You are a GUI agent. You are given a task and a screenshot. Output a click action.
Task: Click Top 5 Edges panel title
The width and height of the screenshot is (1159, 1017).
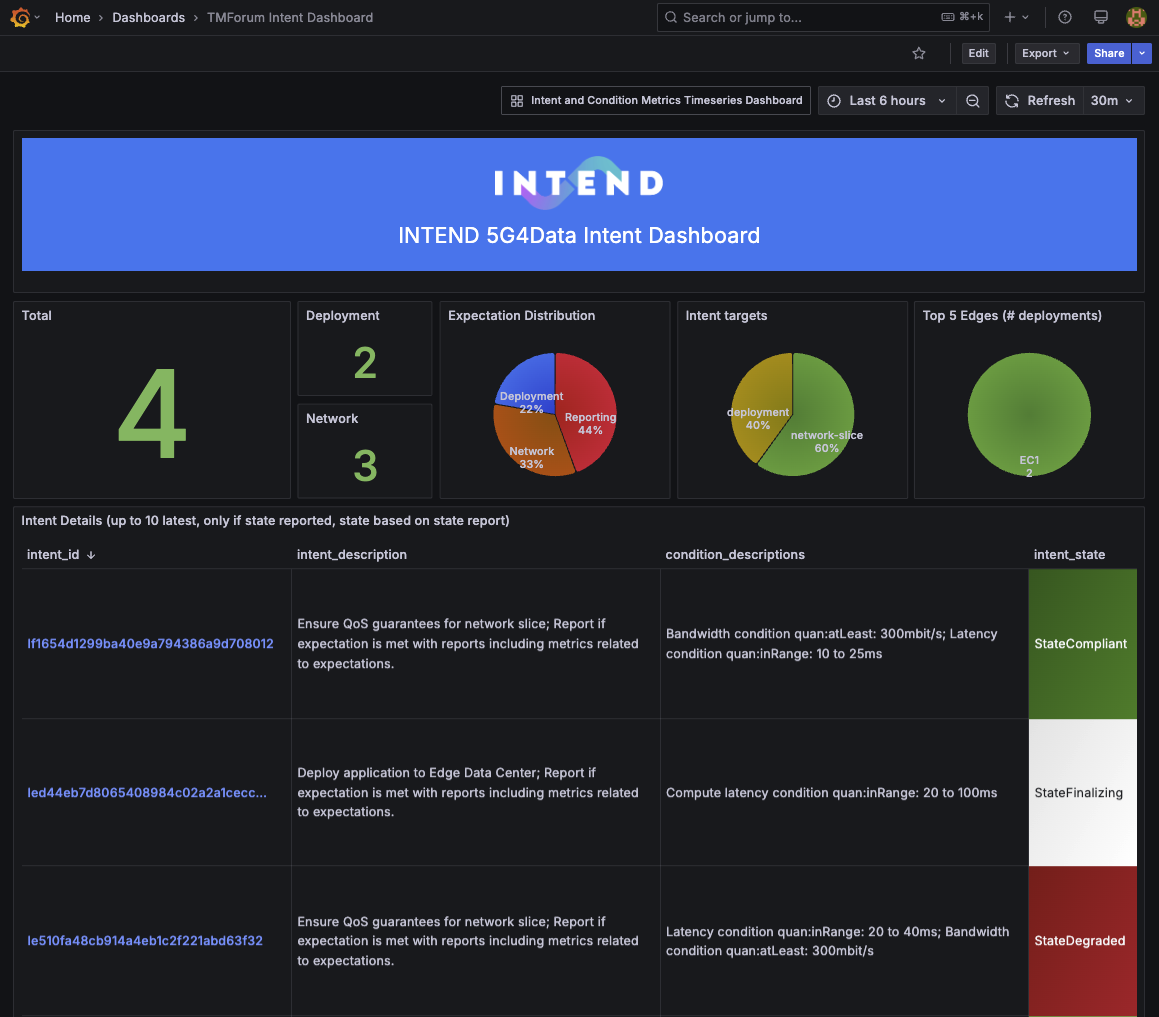click(1012, 316)
